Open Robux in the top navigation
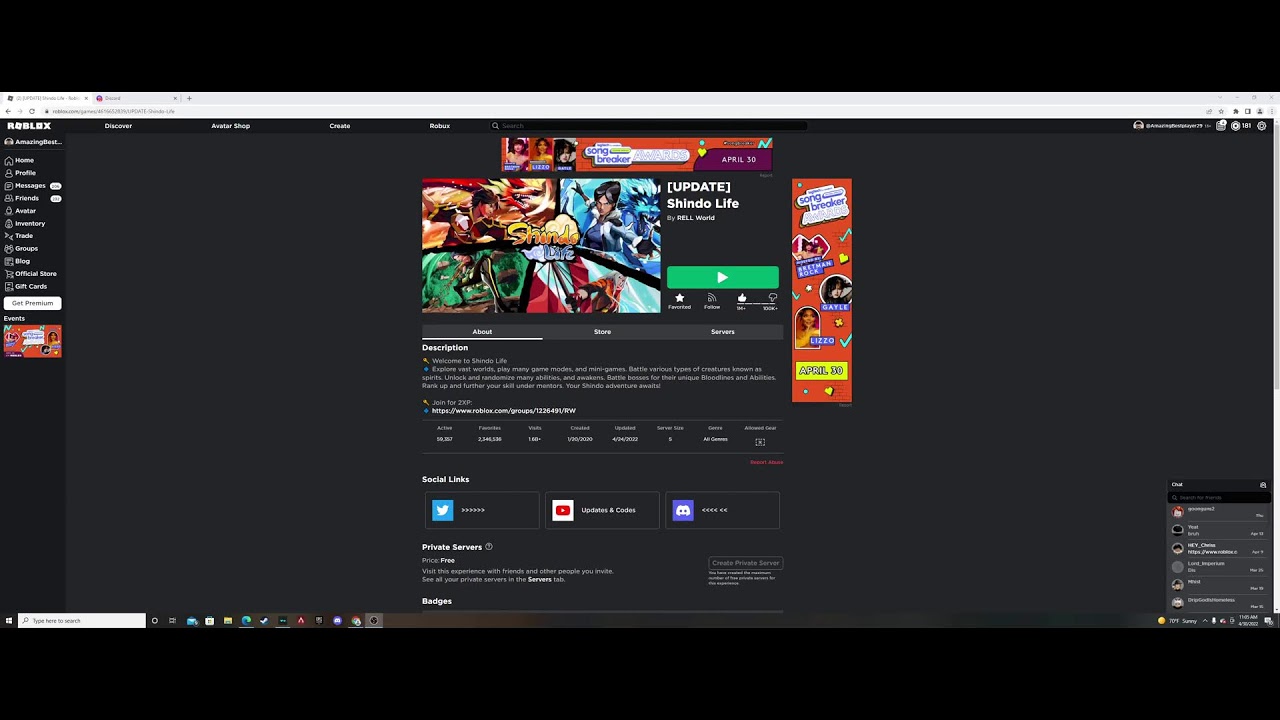This screenshot has height=720, width=1280. pyautogui.click(x=440, y=126)
